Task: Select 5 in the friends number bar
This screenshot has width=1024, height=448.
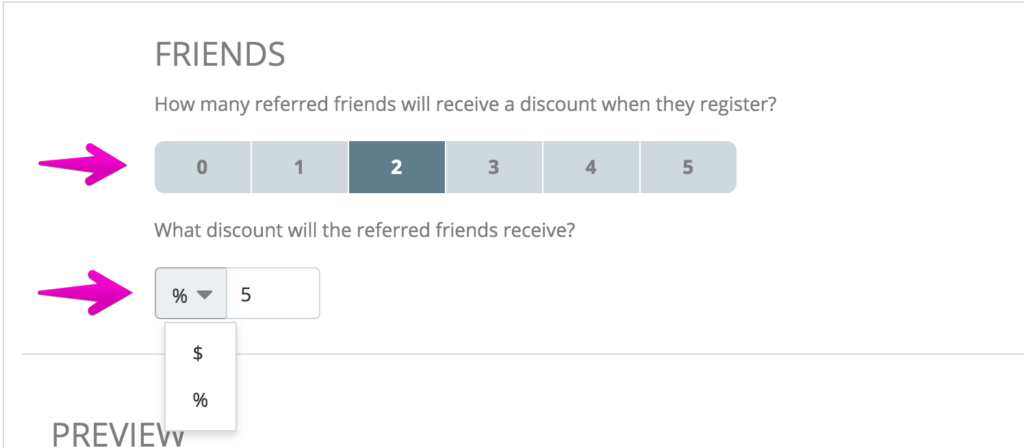Action: click(x=688, y=167)
